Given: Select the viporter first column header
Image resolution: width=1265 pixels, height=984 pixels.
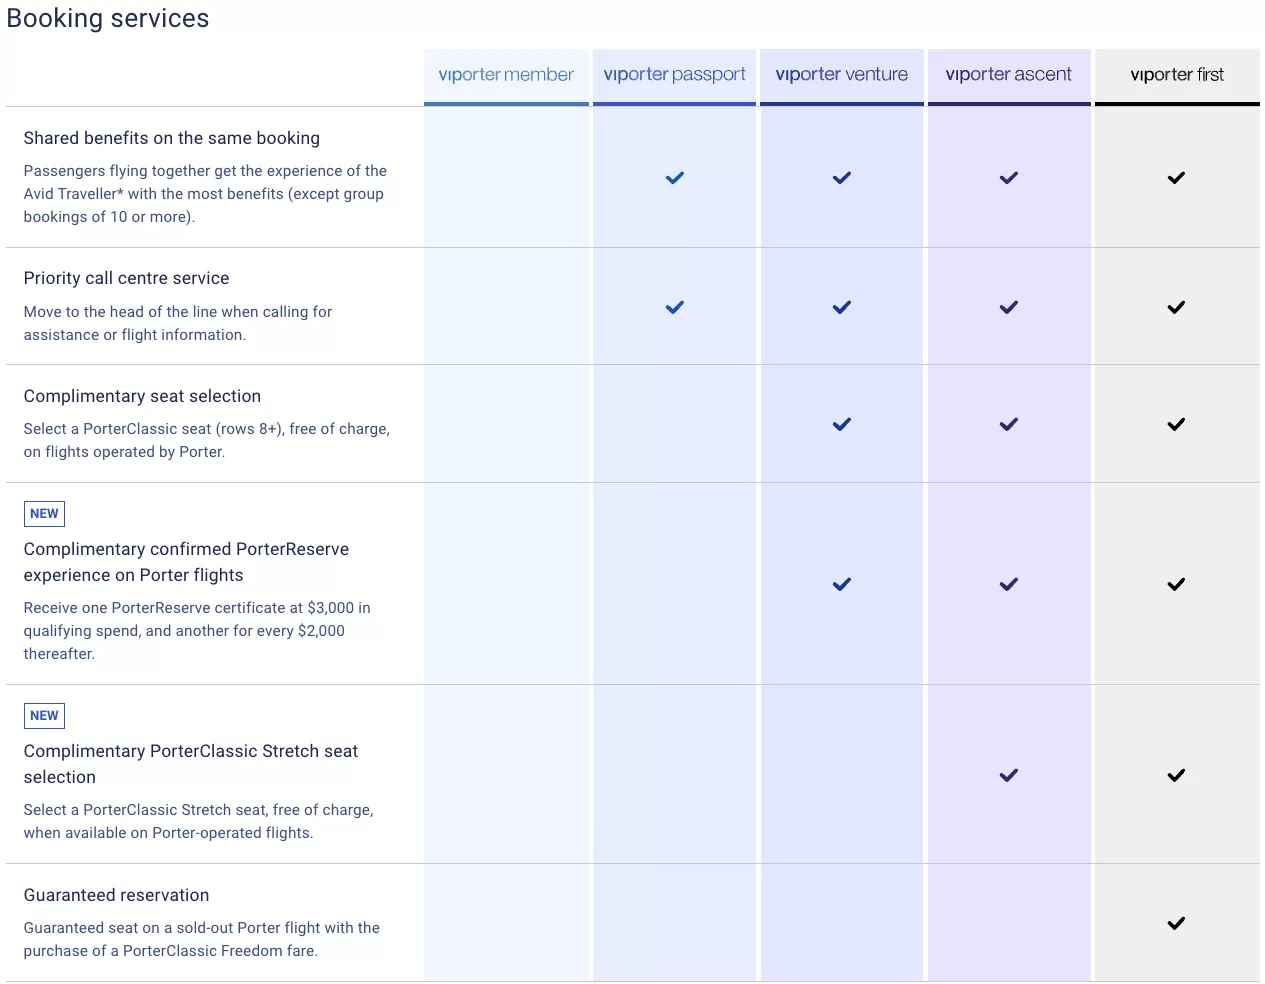Looking at the screenshot, I should pyautogui.click(x=1177, y=75).
